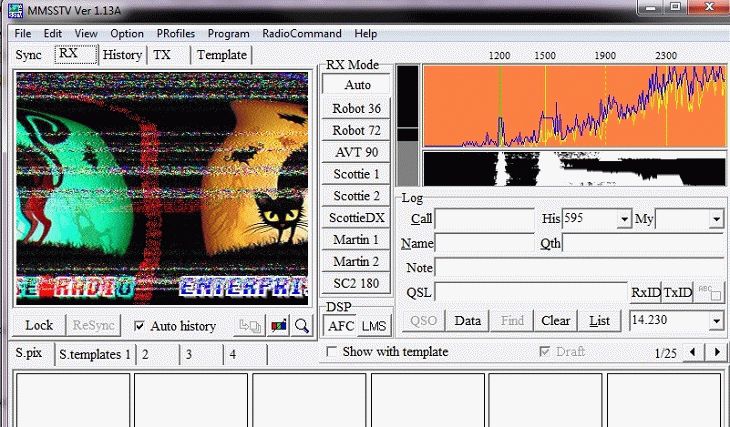Screen dimensions: 730x427
Task: Toggle the Lock button under the image
Action: 39,325
